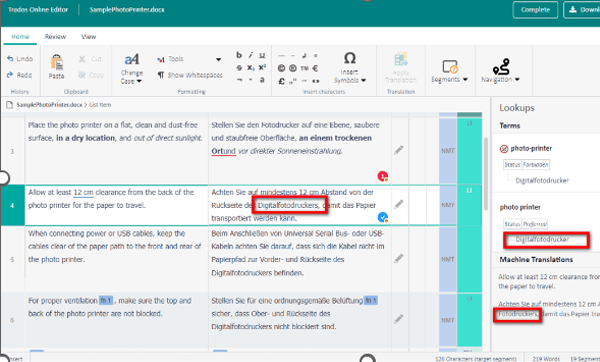Click the target text of segment 5
The height and width of the screenshot is (362, 600).
[297, 253]
